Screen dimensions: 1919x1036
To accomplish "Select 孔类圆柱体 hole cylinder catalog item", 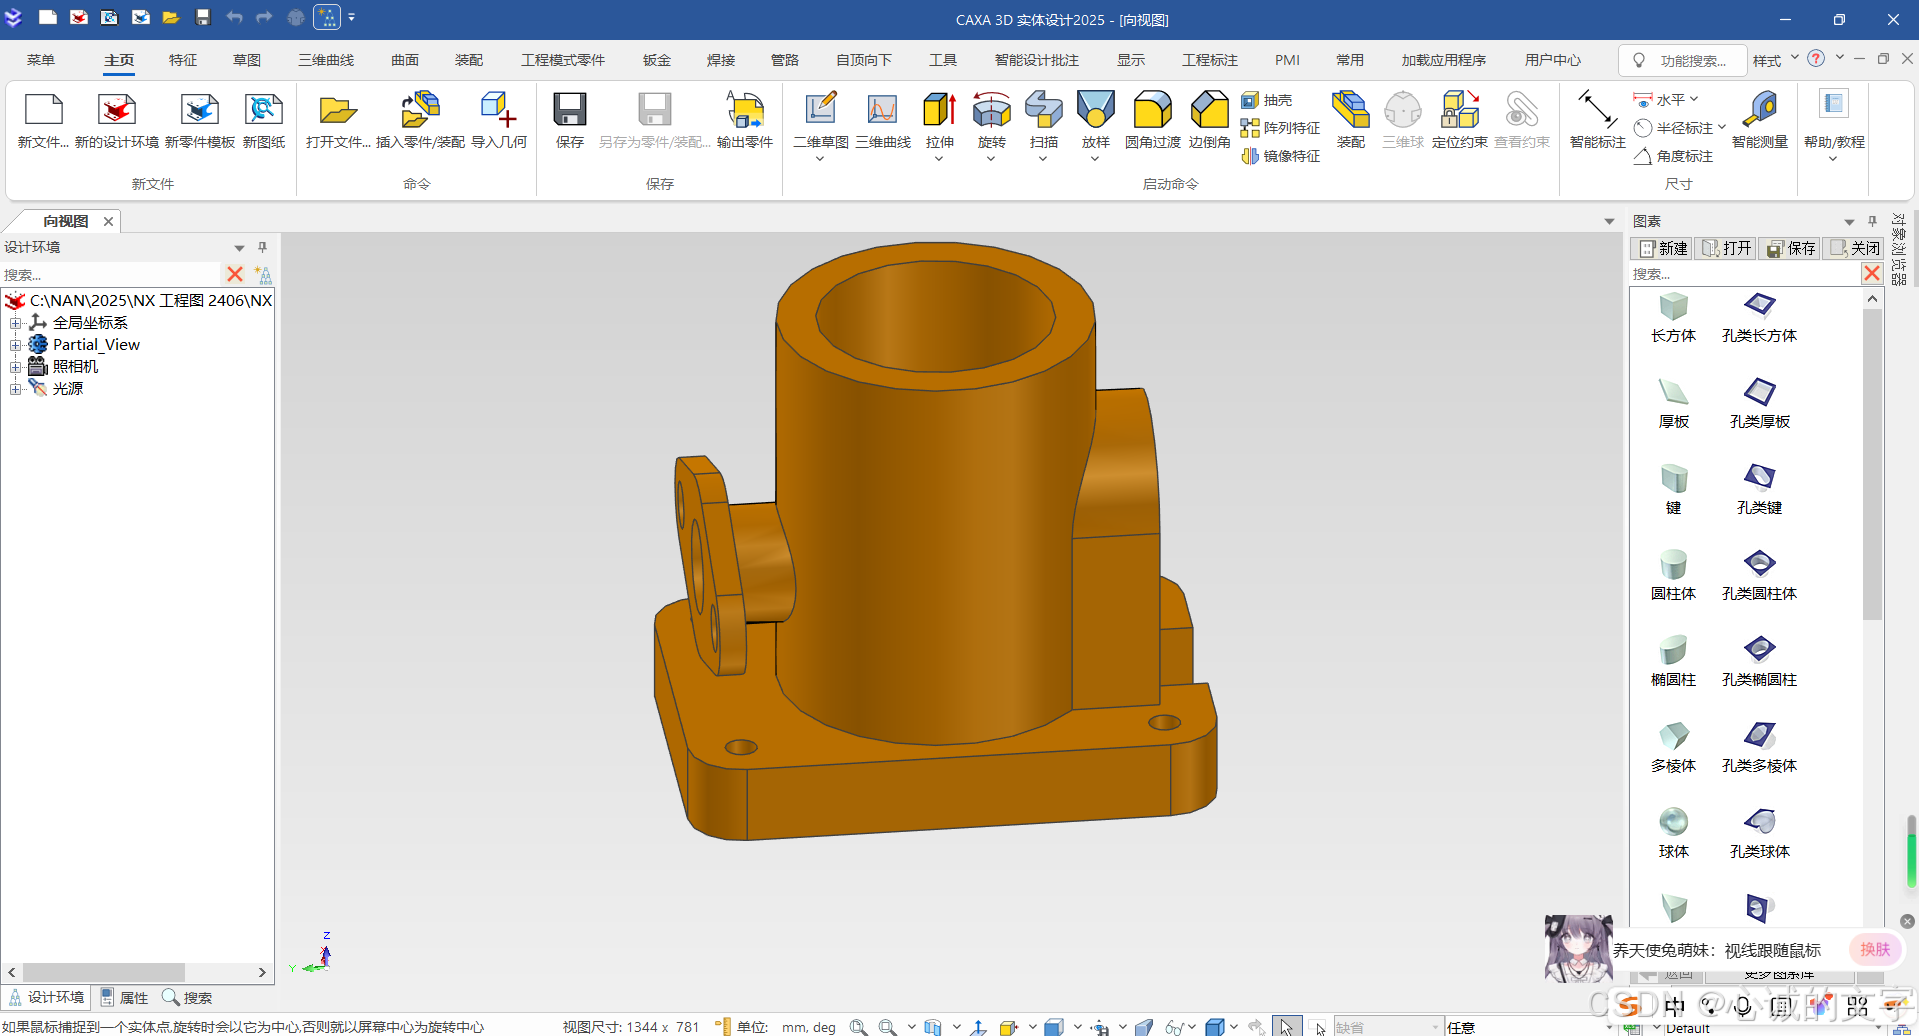I will (1759, 576).
